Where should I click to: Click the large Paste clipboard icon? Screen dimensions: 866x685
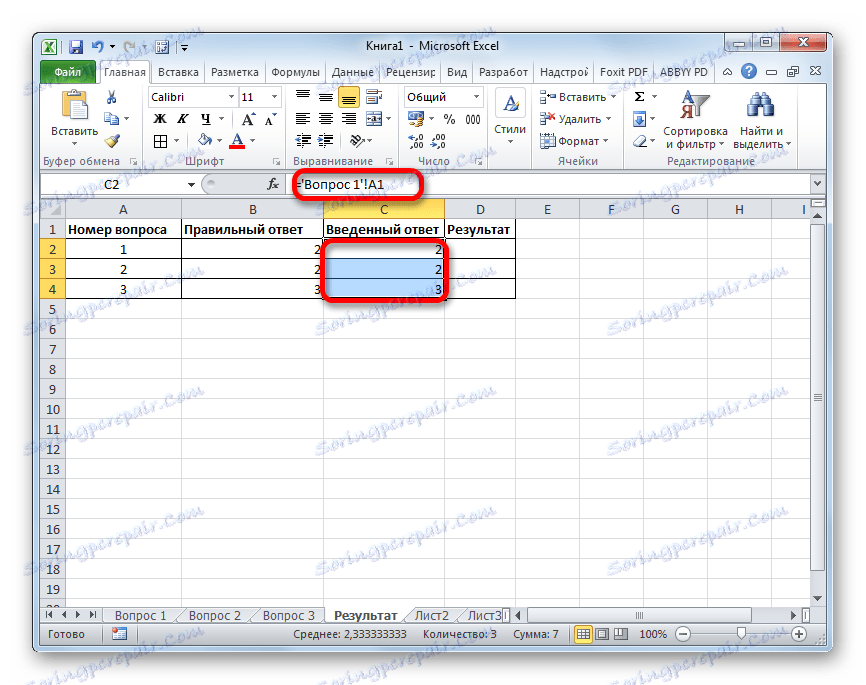pyautogui.click(x=75, y=105)
